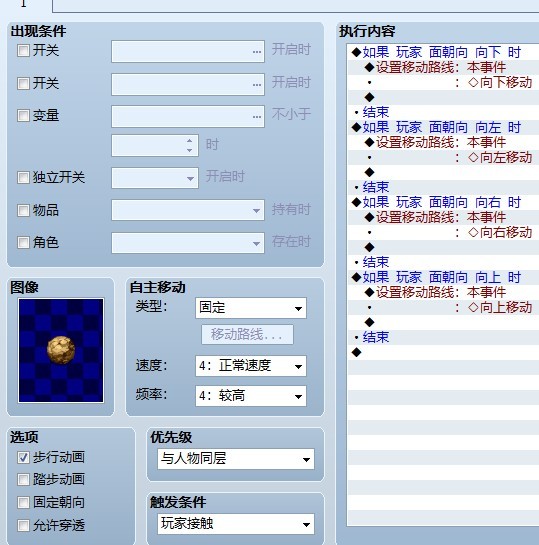
Task: Select 设置移动路线 line under 向左 condition
Action: click(443, 143)
